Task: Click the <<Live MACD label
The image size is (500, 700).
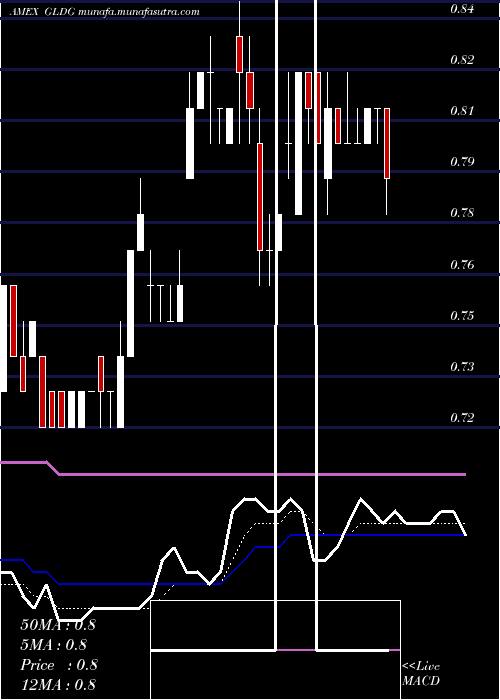Action: click(421, 674)
